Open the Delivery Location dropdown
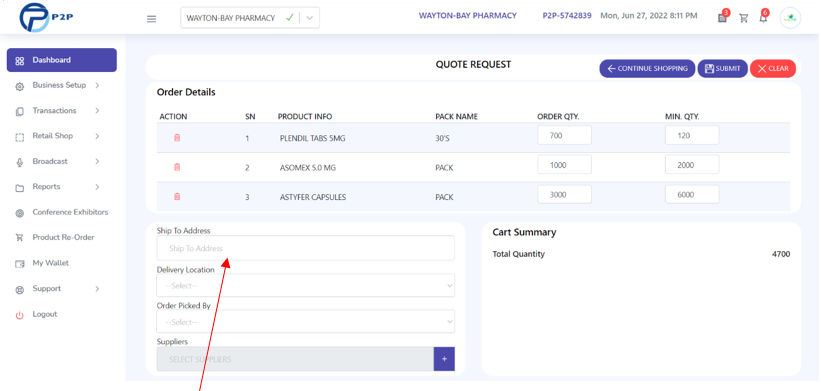The height and width of the screenshot is (391, 821). click(305, 285)
